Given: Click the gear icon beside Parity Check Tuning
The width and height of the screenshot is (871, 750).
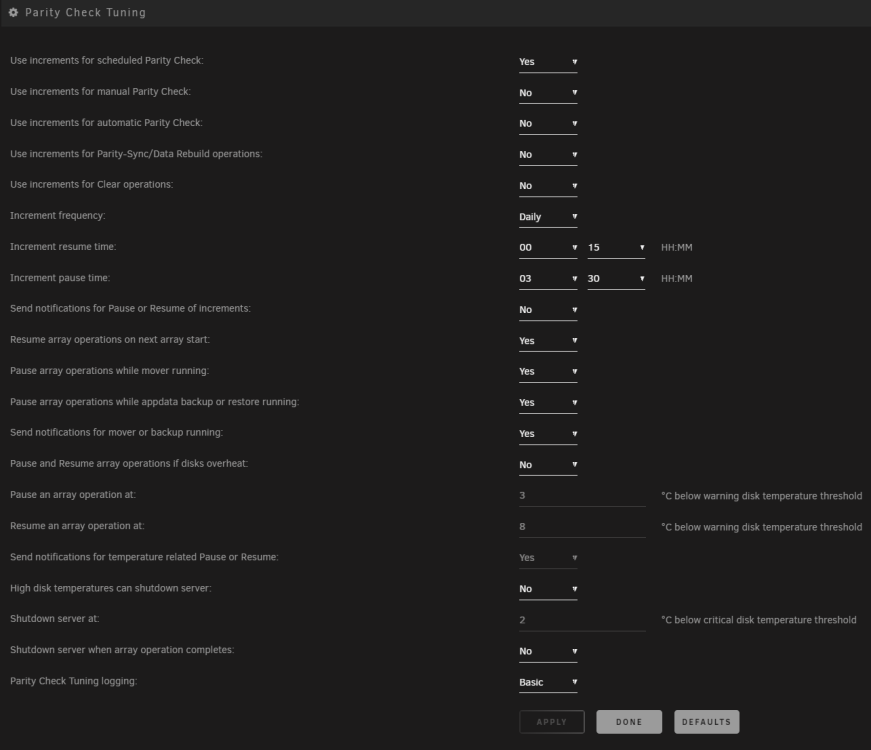Looking at the screenshot, I should [x=13, y=12].
